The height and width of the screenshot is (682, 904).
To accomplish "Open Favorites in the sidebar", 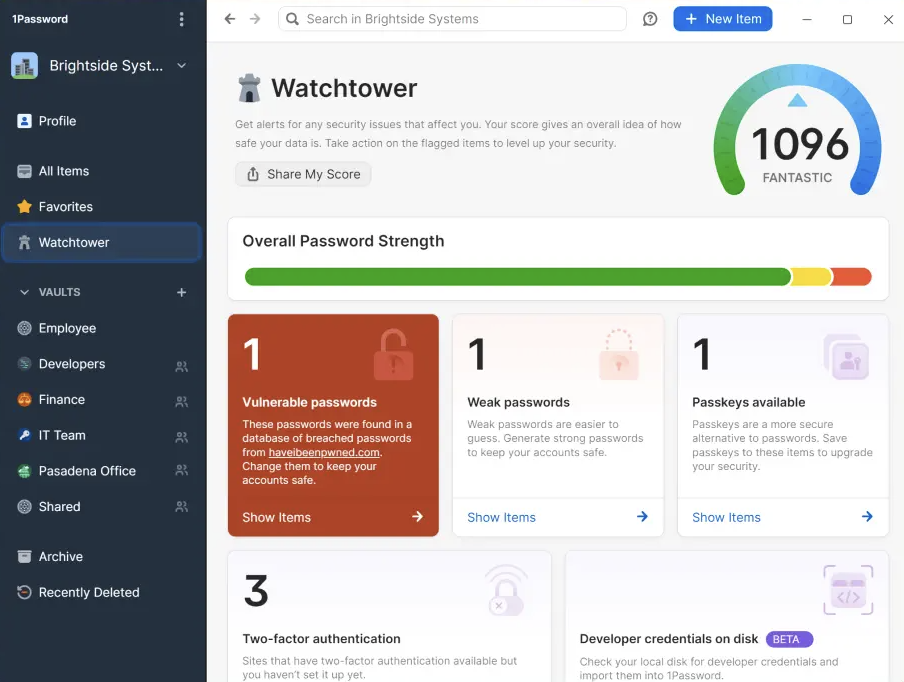I will [x=102, y=206].
